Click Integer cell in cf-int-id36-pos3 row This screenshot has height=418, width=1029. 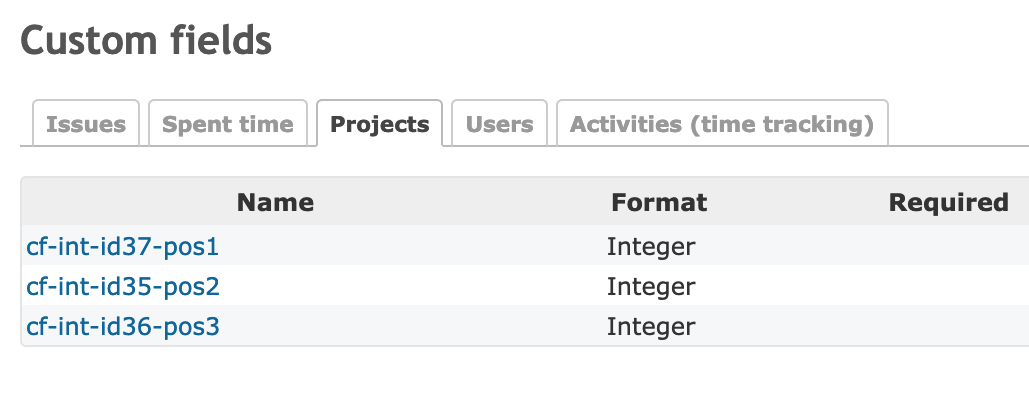651,327
